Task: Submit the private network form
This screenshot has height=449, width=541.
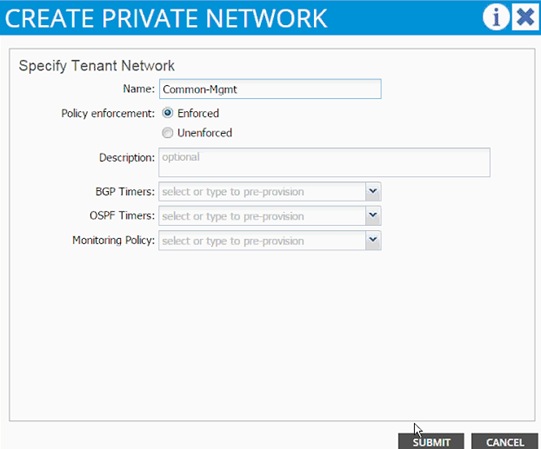Action: (431, 441)
